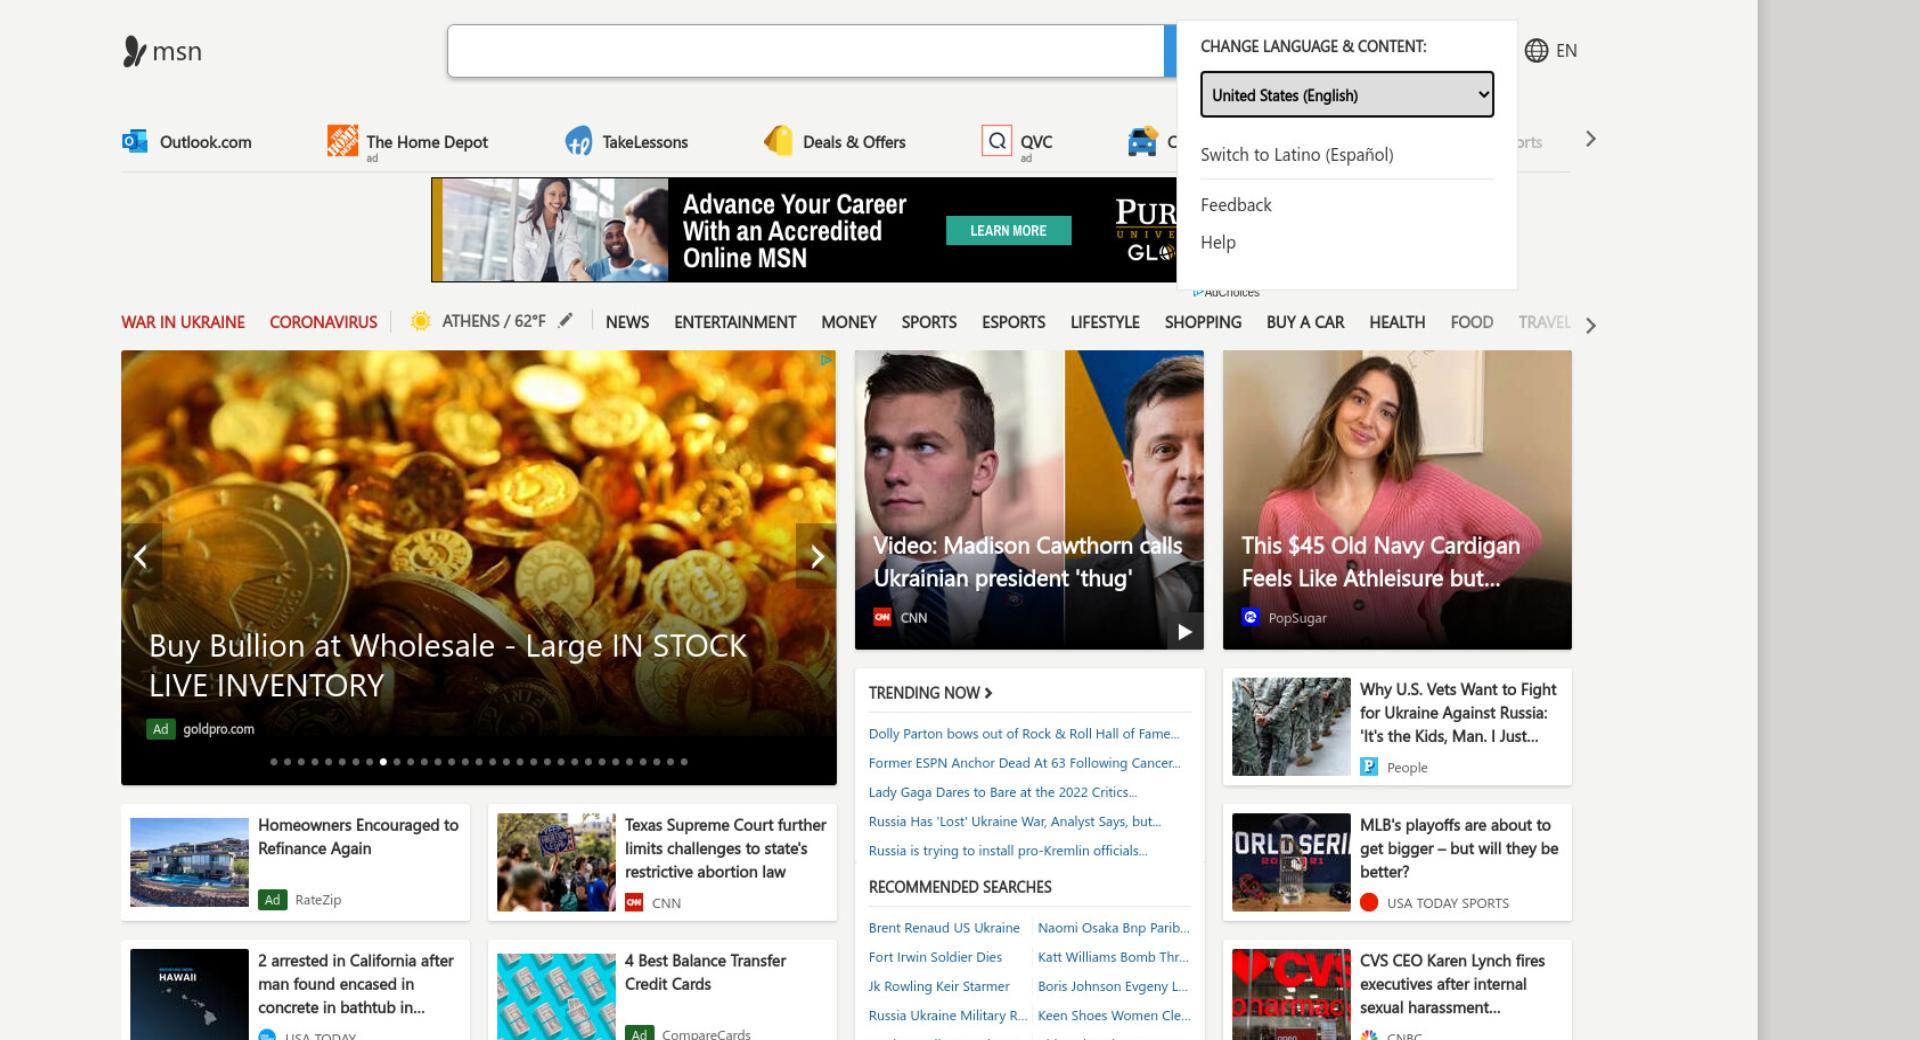This screenshot has height=1040, width=1920.
Task: Open the SPORTS category
Action: pyautogui.click(x=929, y=322)
